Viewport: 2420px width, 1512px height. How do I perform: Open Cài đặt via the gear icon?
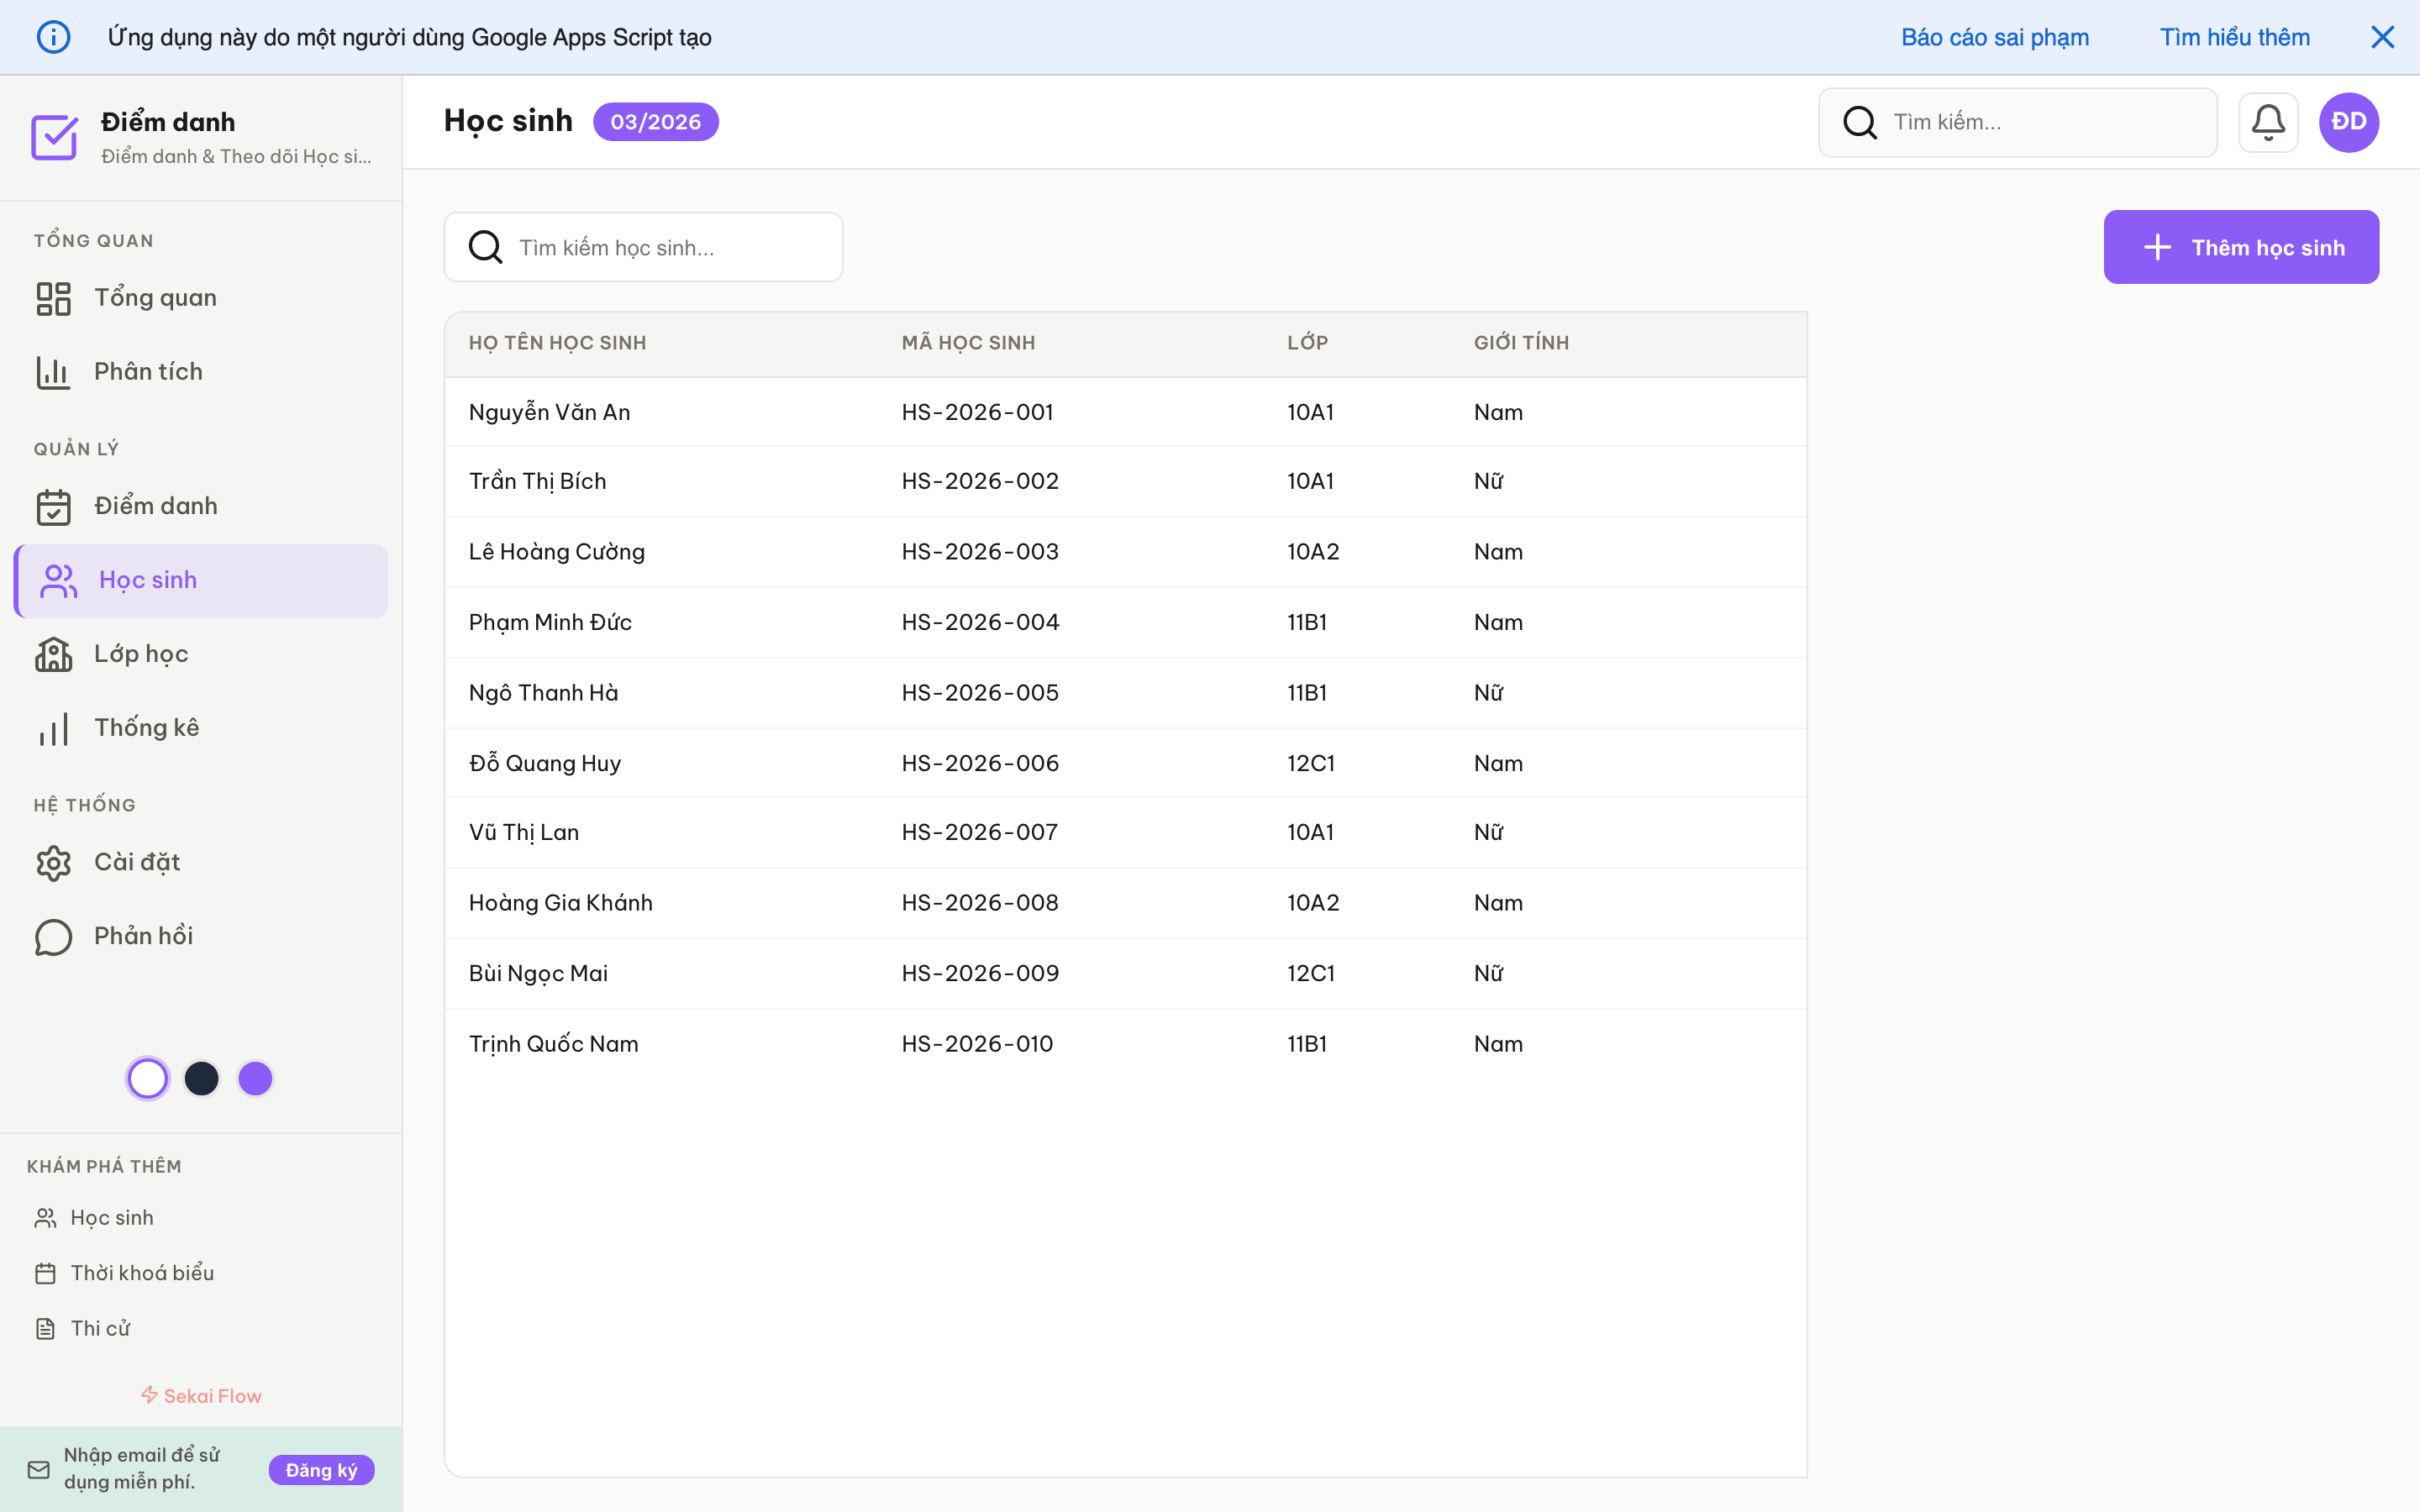[54, 862]
